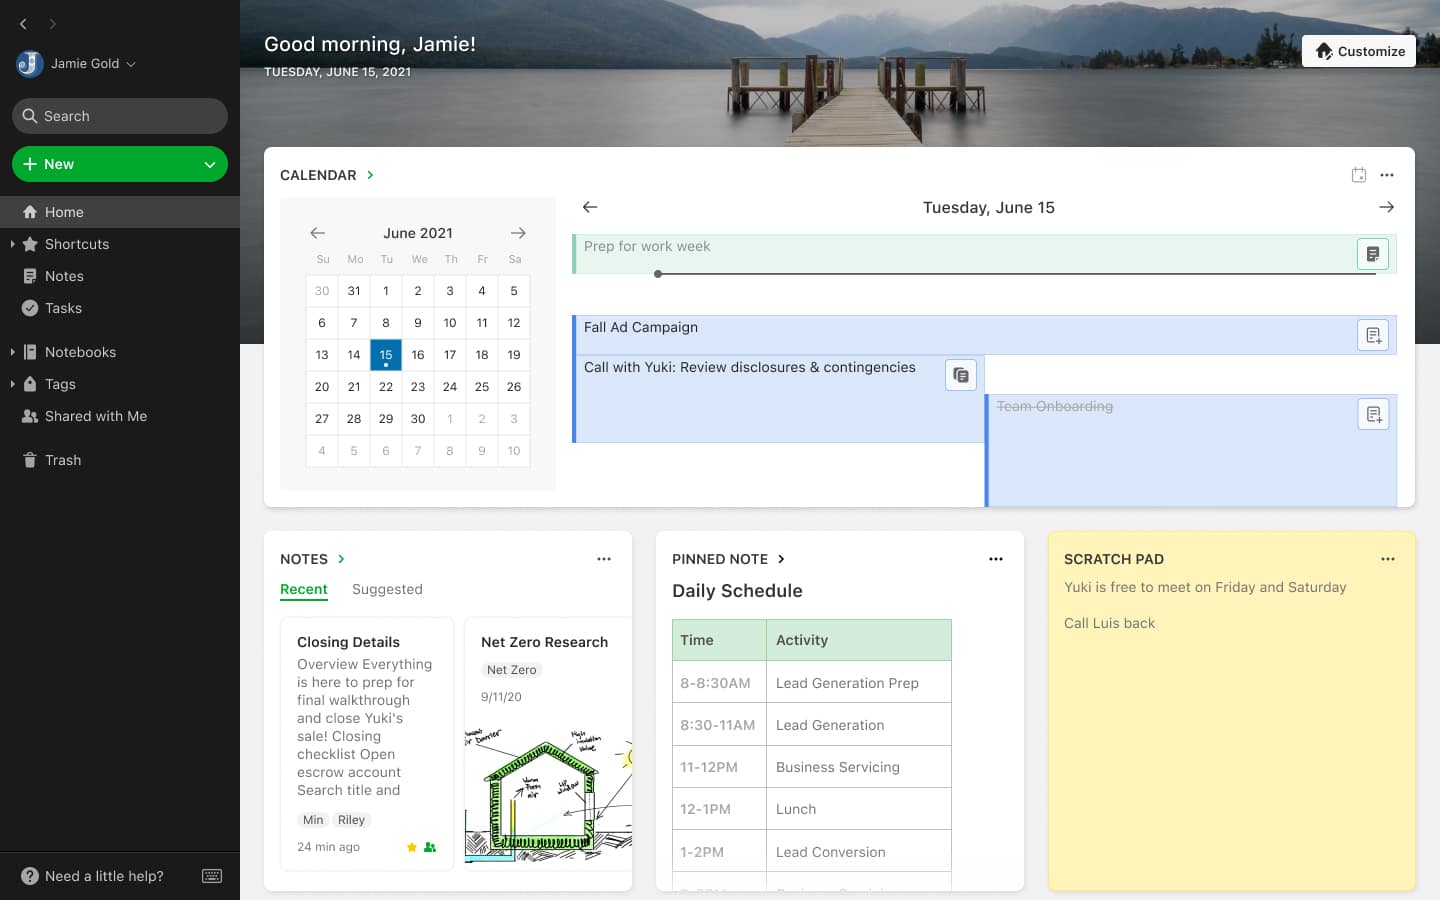
Task: Click the jump-to-today calendar icon
Action: click(1359, 174)
